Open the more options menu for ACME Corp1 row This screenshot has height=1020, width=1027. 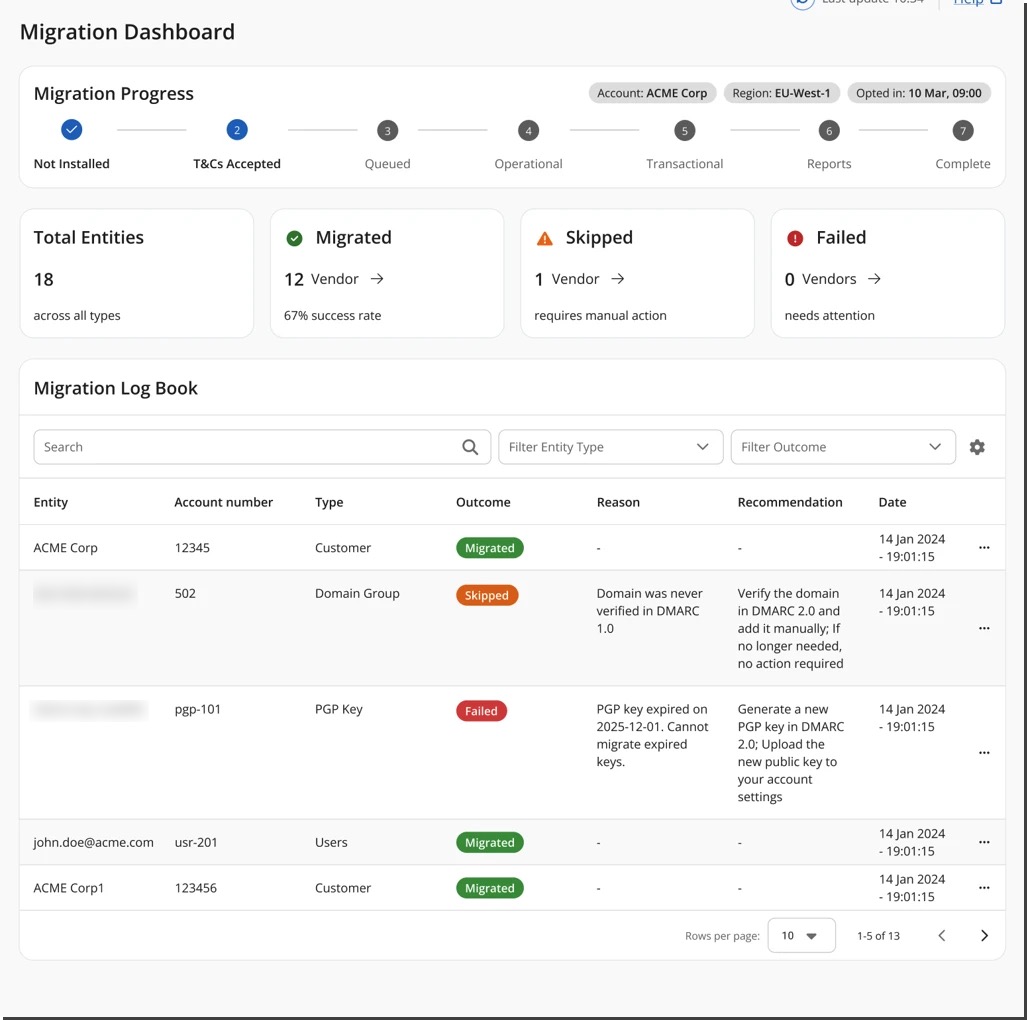tap(984, 888)
